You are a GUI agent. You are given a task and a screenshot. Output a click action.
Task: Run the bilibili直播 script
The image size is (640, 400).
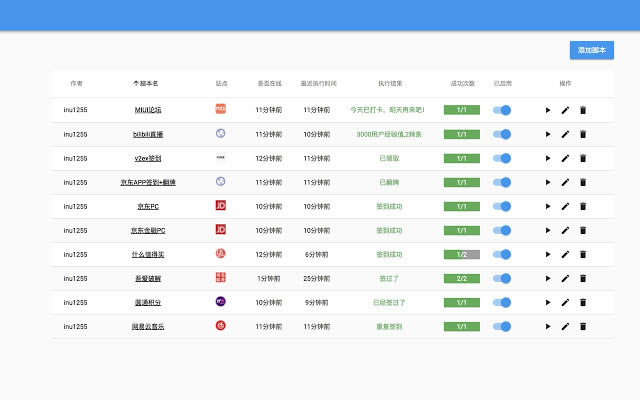coord(548,134)
